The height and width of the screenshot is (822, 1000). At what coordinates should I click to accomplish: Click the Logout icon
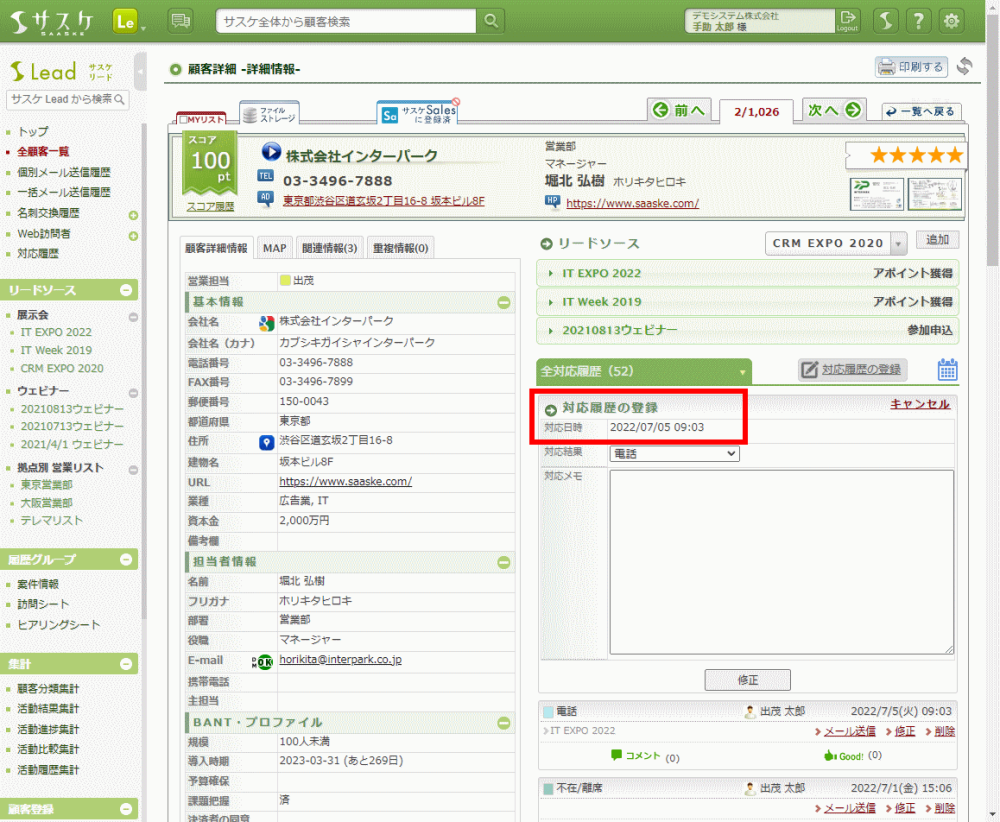pos(848,21)
